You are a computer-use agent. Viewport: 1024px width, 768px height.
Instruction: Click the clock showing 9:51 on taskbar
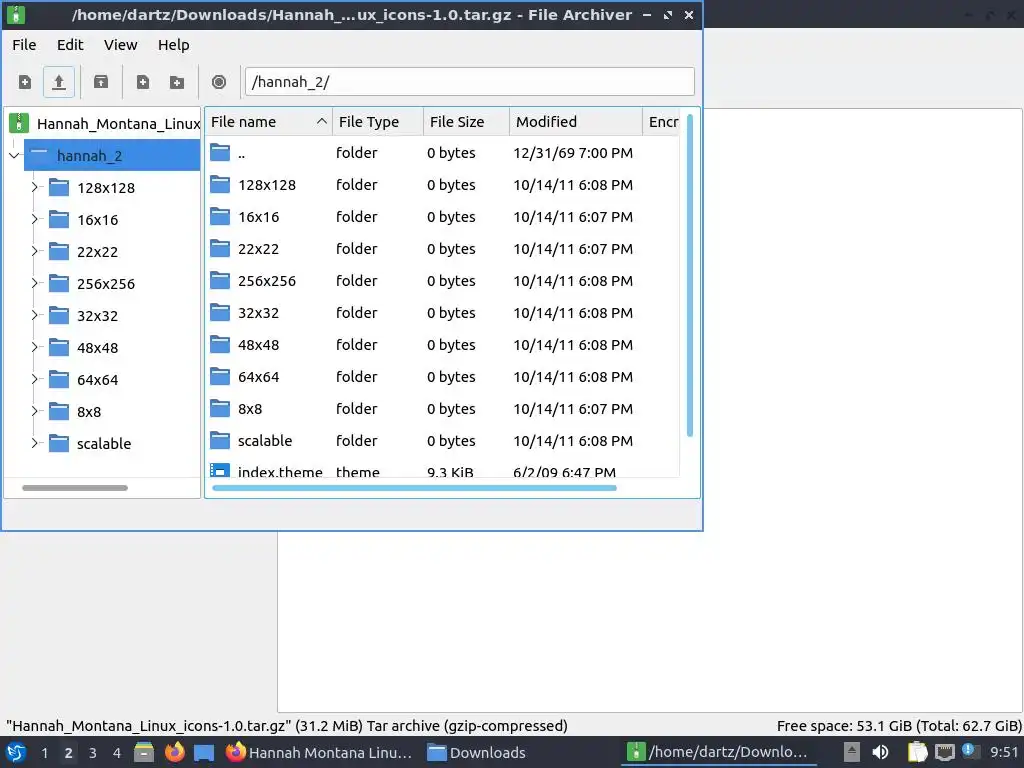[x=1004, y=752]
